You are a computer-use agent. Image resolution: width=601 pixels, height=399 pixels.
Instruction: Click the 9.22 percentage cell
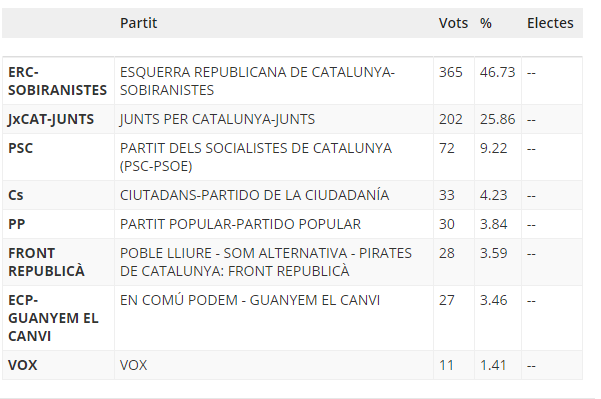493,148
